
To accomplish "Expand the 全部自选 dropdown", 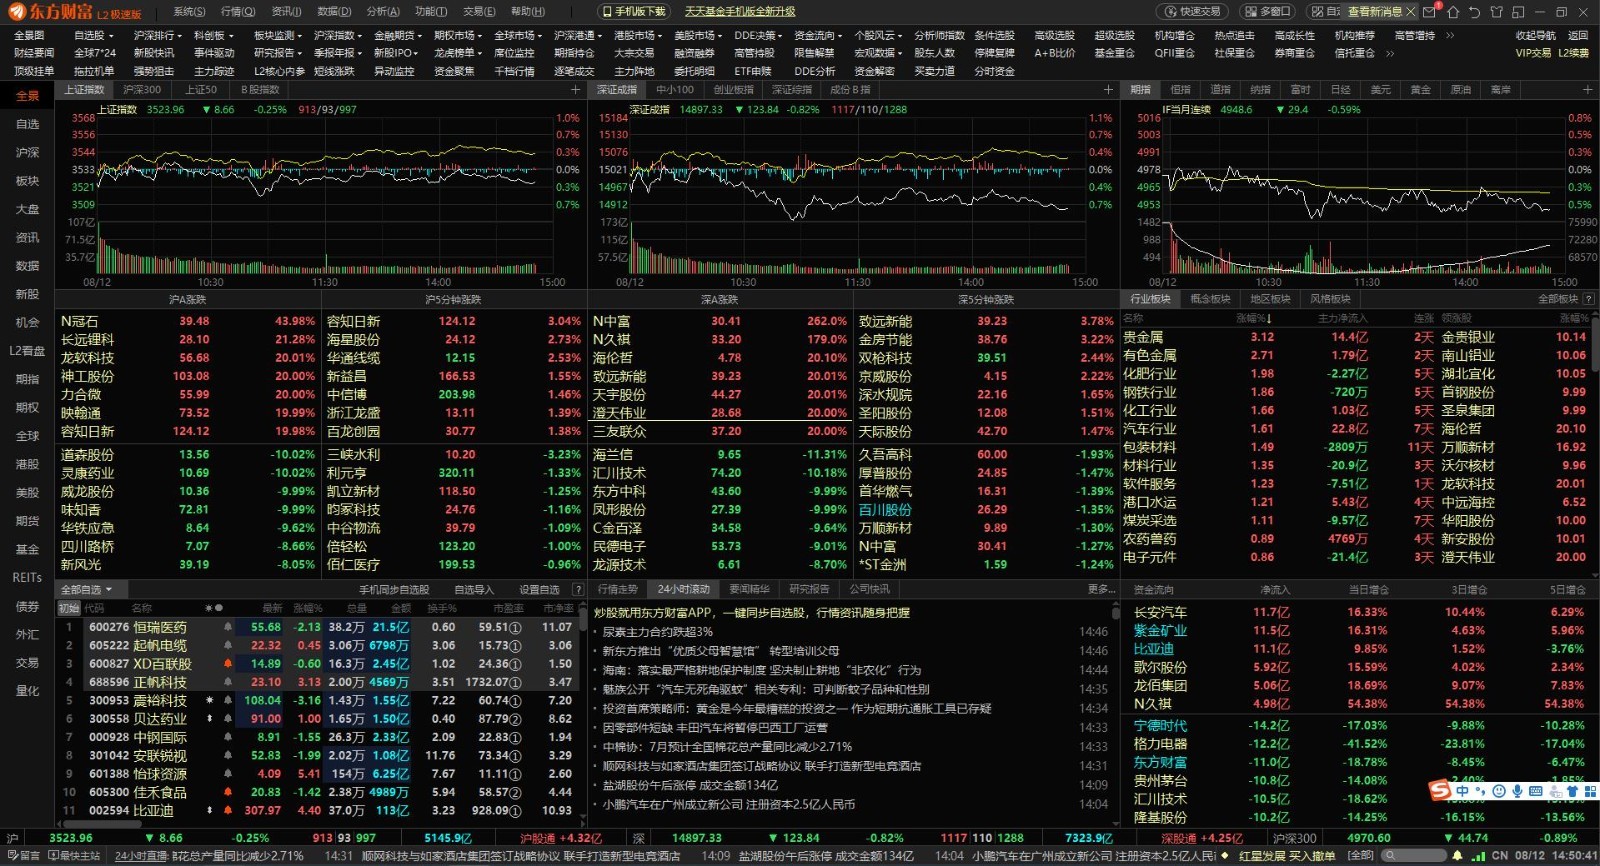I will (86, 589).
